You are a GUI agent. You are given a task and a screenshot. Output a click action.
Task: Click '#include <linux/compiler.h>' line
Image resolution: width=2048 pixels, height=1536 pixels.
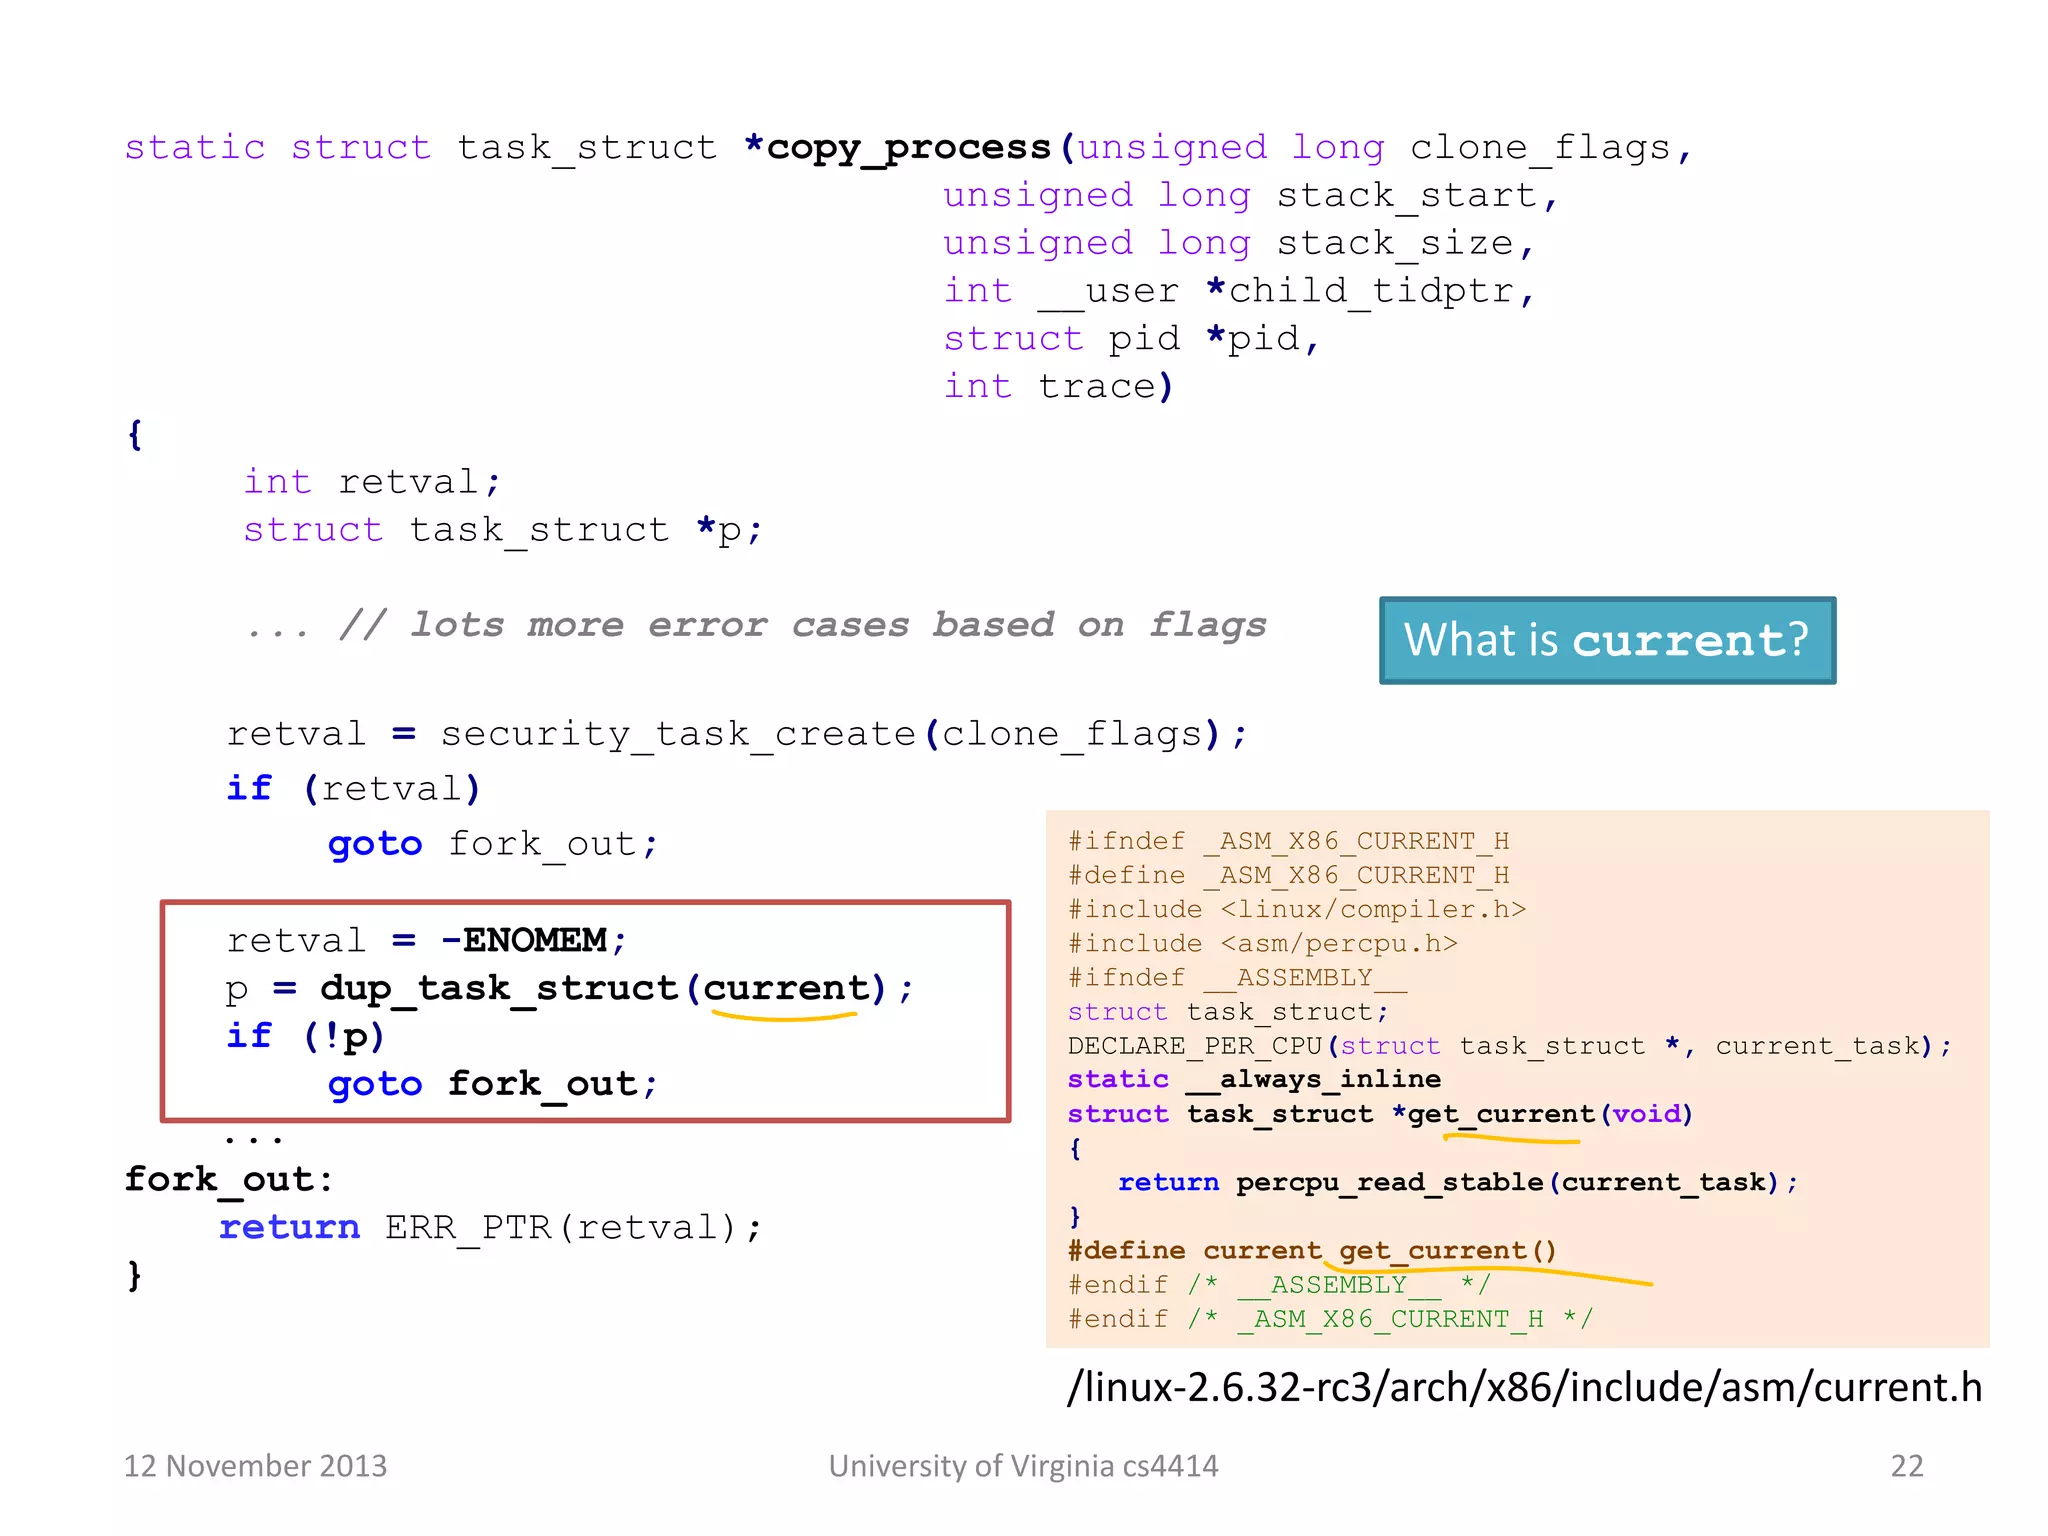point(1297,910)
